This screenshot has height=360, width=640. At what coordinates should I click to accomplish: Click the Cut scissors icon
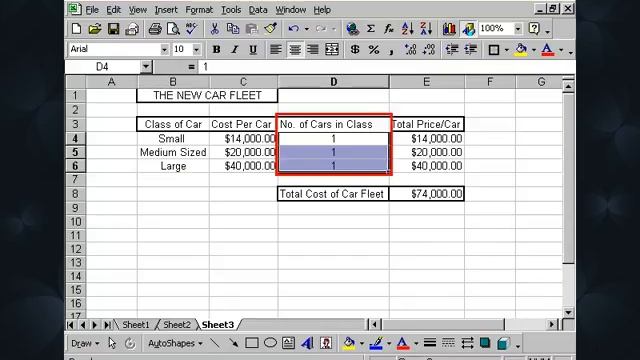click(214, 29)
